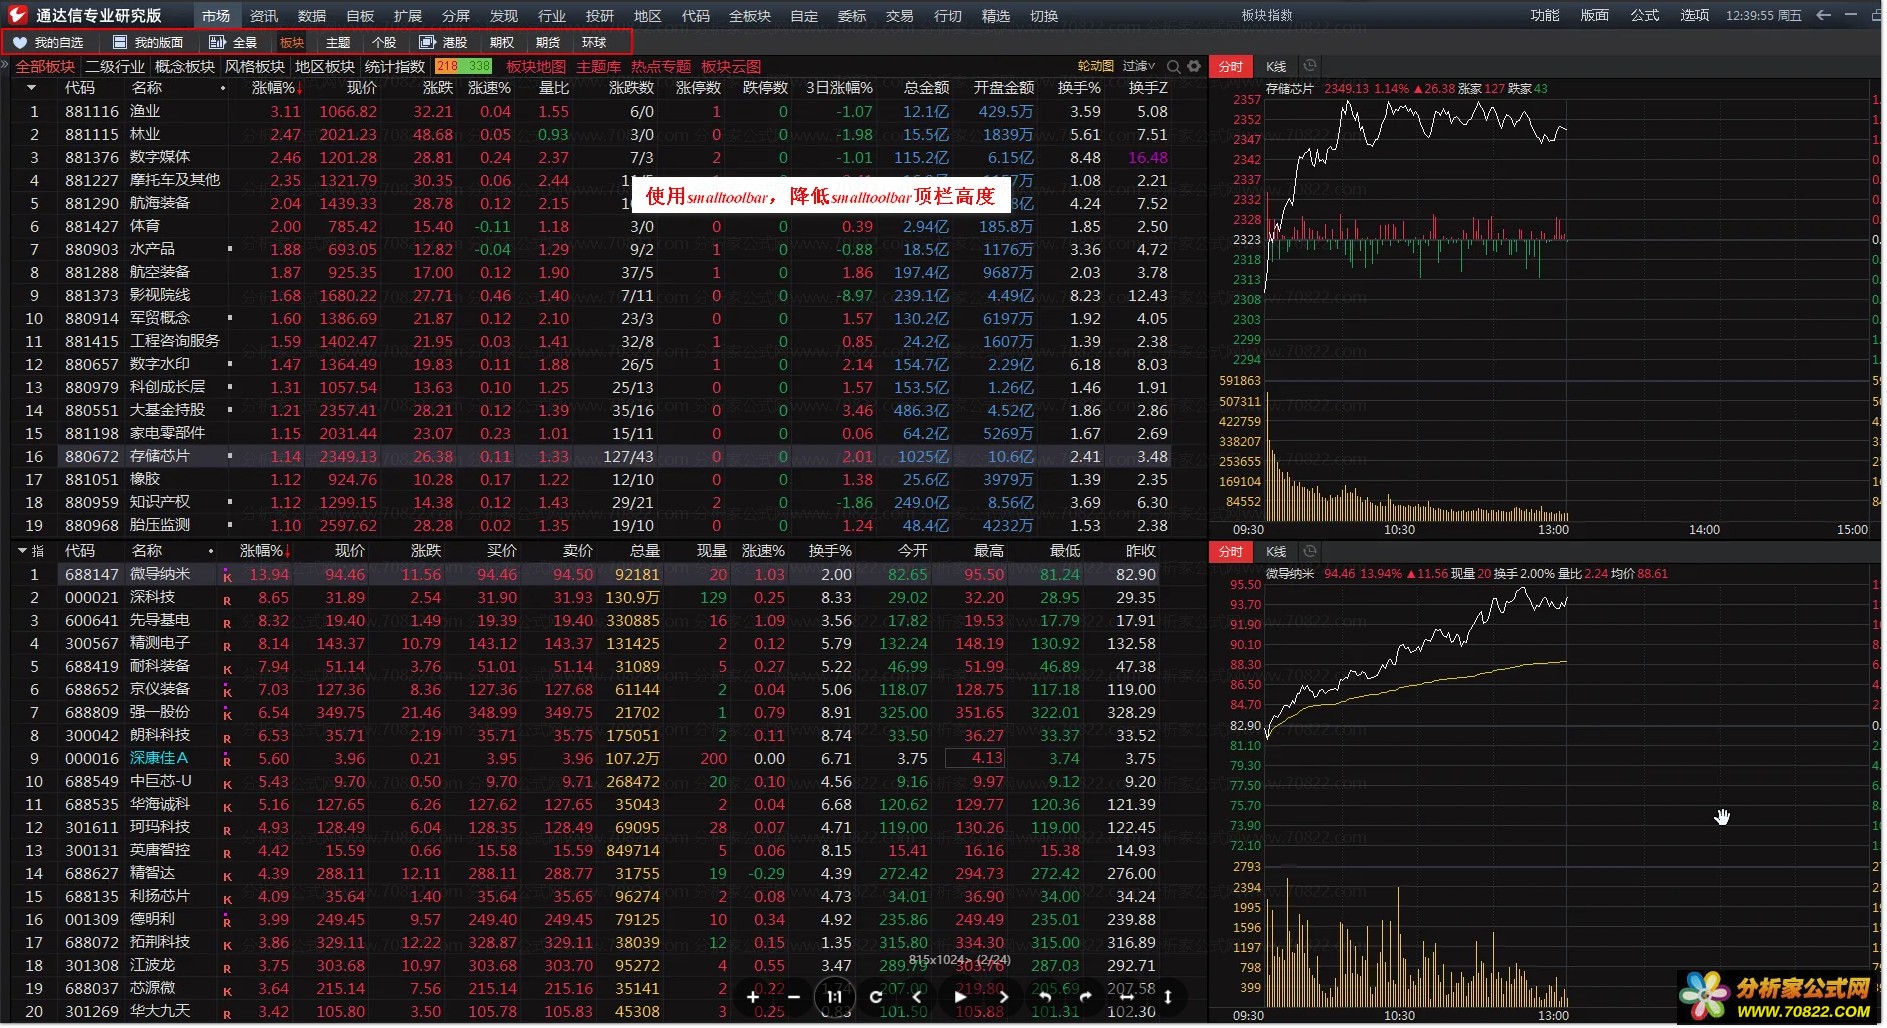Switch upper chart to K线 mode

click(x=1276, y=67)
